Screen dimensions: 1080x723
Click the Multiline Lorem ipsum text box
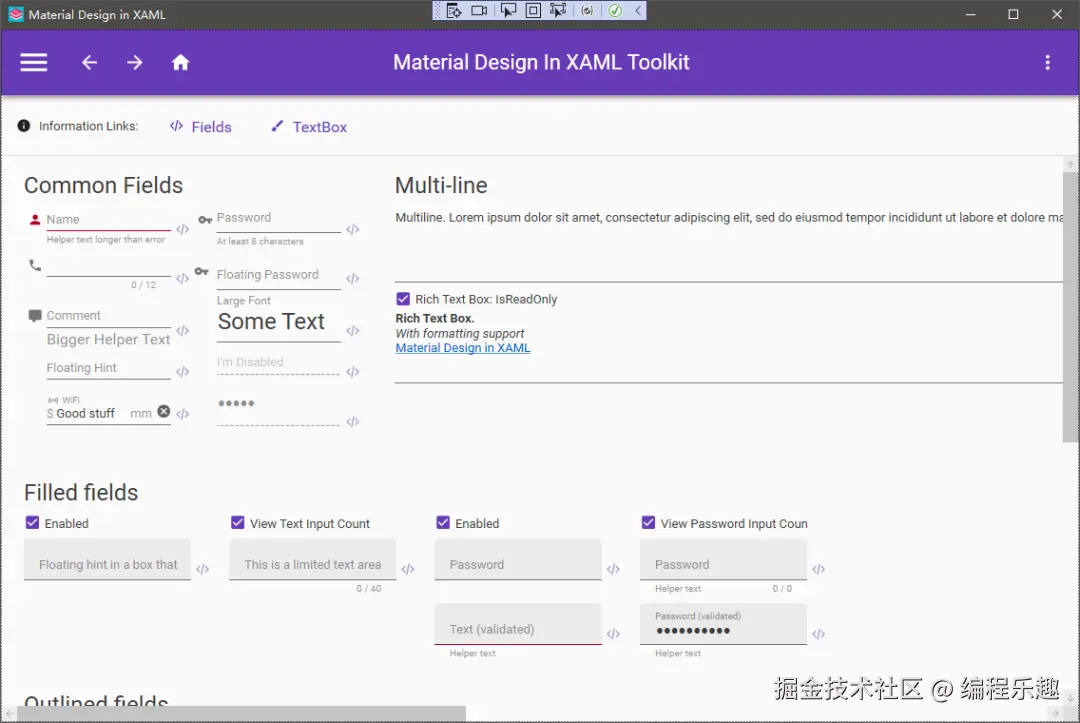[729, 244]
